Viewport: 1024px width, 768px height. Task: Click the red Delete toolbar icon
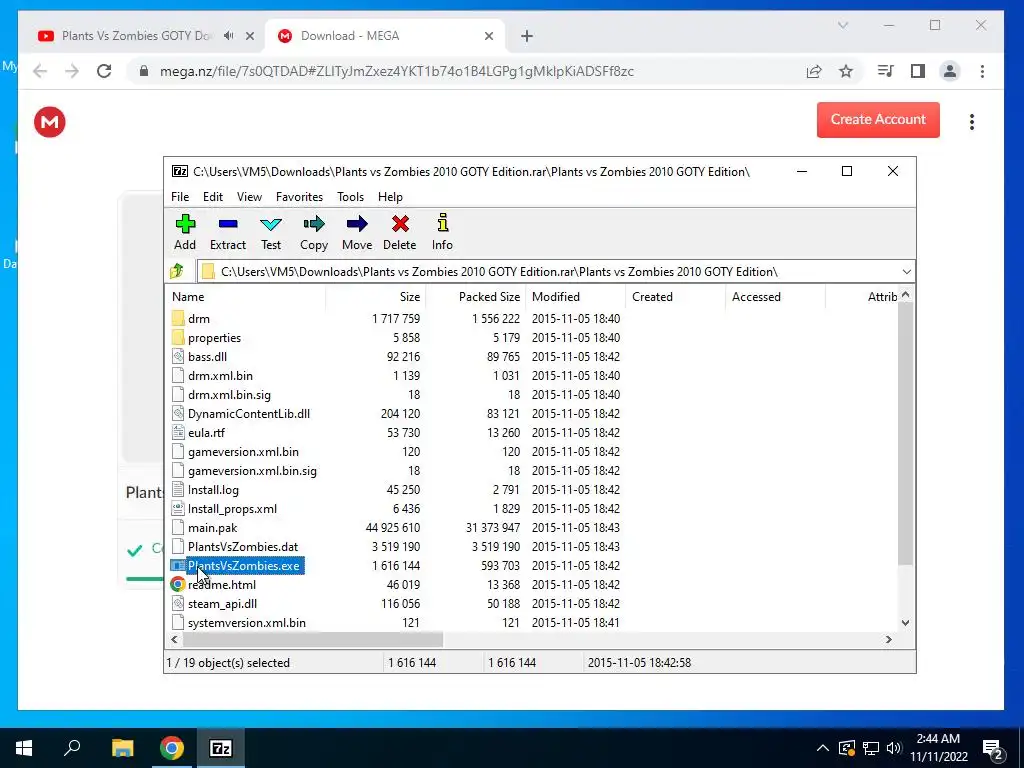(x=400, y=225)
